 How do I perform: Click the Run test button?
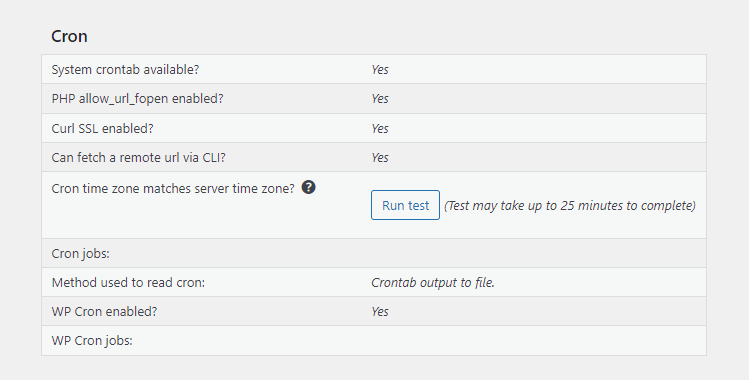405,205
